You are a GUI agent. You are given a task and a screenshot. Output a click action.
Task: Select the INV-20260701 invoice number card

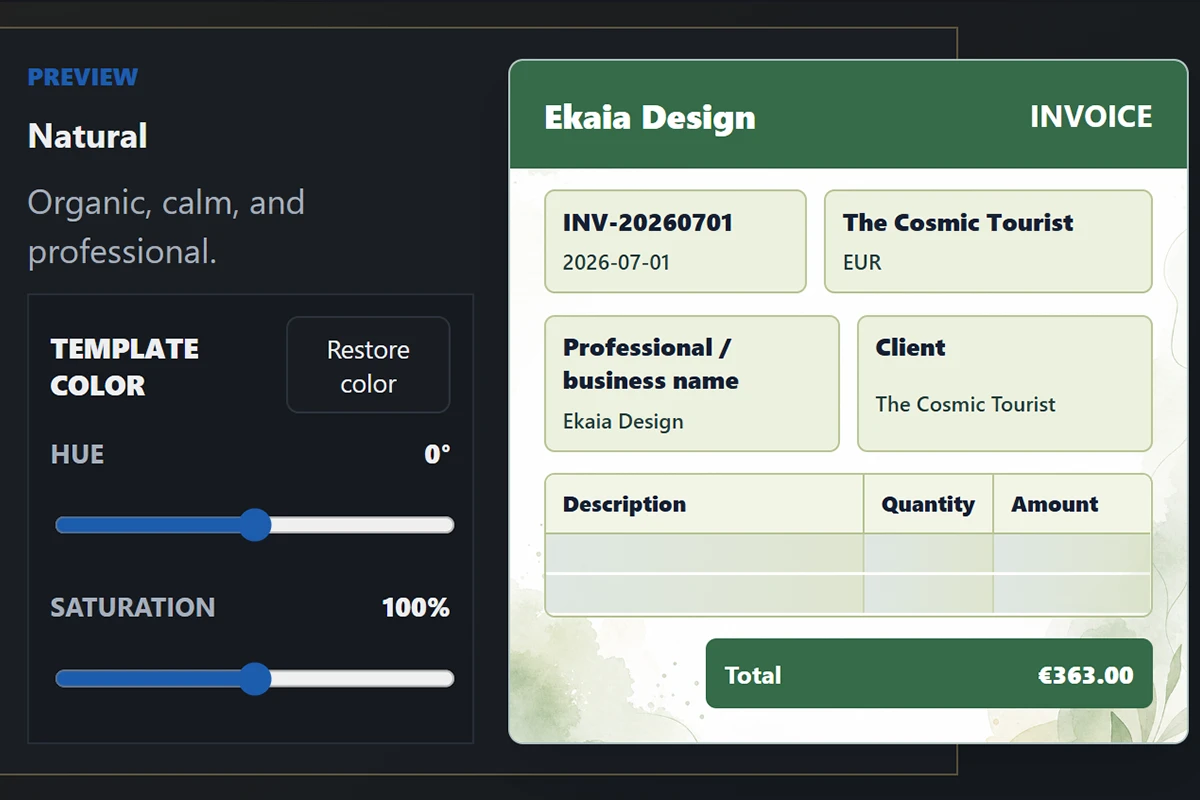(x=675, y=241)
